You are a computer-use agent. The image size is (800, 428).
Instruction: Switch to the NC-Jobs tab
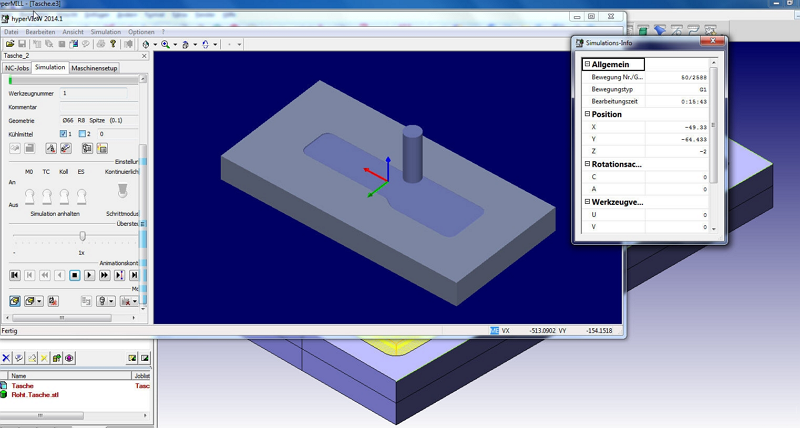click(16, 68)
